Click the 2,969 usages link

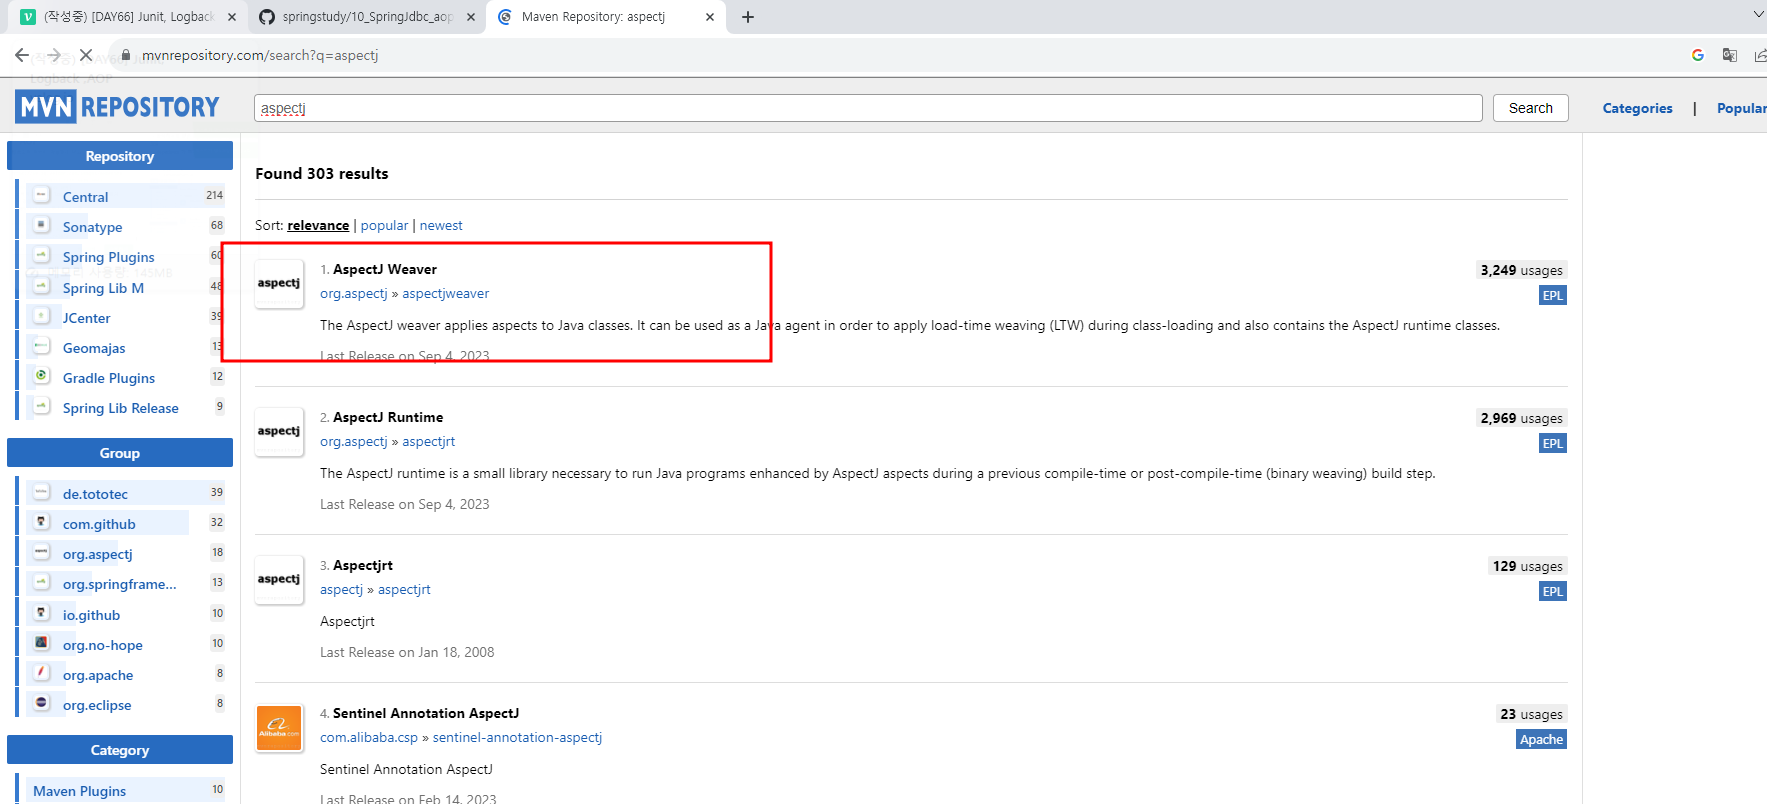click(1521, 418)
